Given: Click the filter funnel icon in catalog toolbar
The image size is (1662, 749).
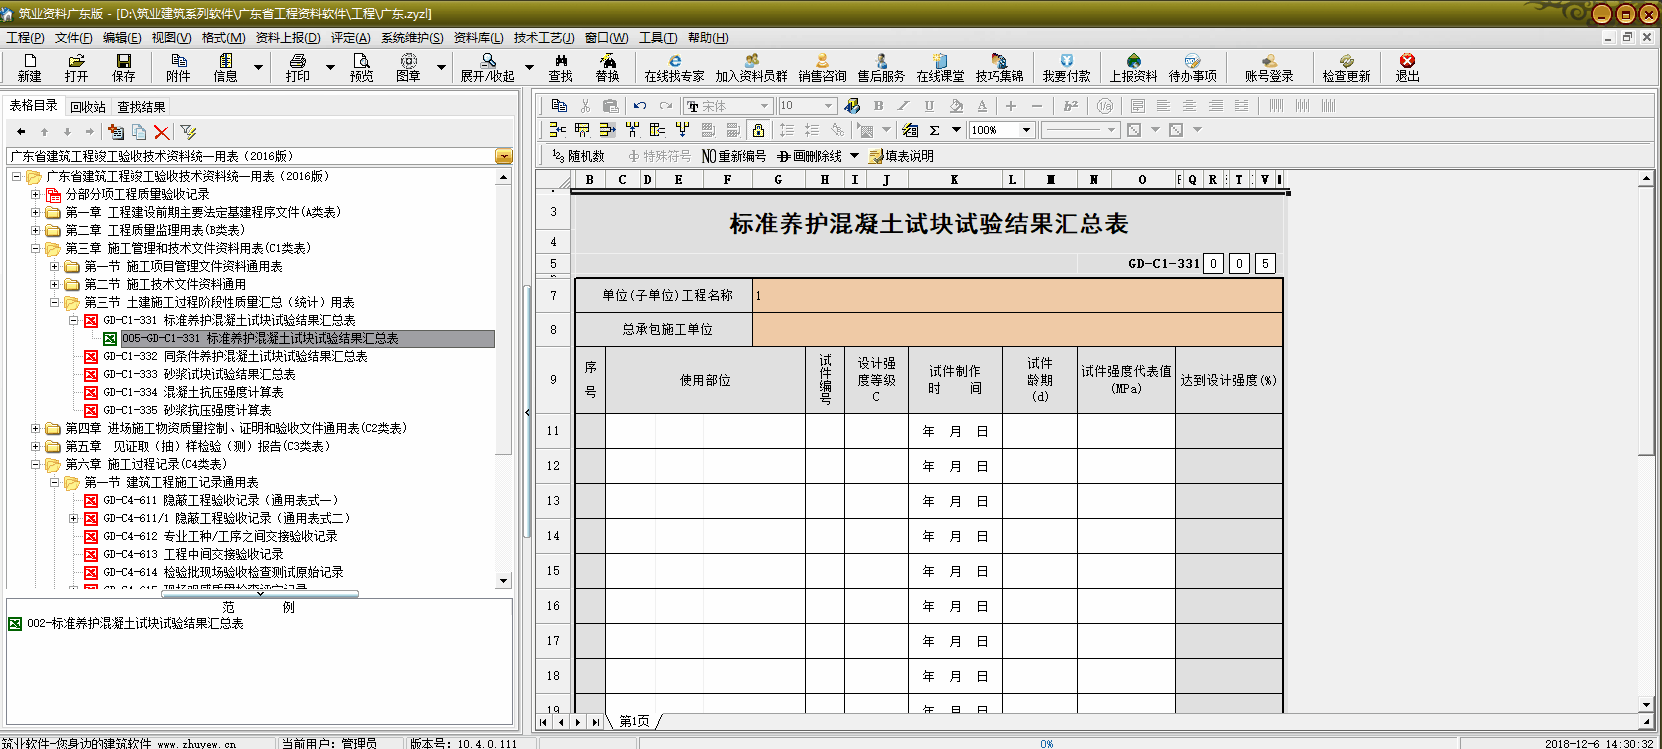Looking at the screenshot, I should click(x=188, y=132).
